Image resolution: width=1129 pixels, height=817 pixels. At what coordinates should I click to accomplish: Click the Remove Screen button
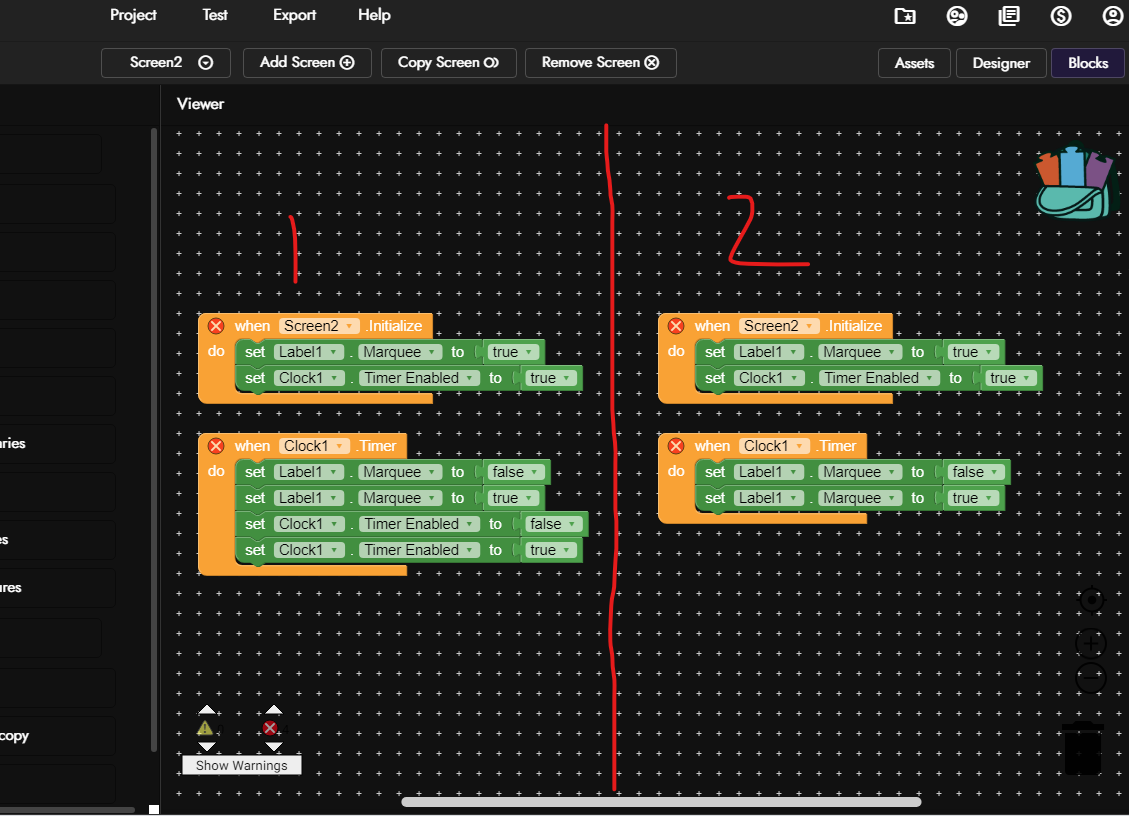(x=600, y=62)
